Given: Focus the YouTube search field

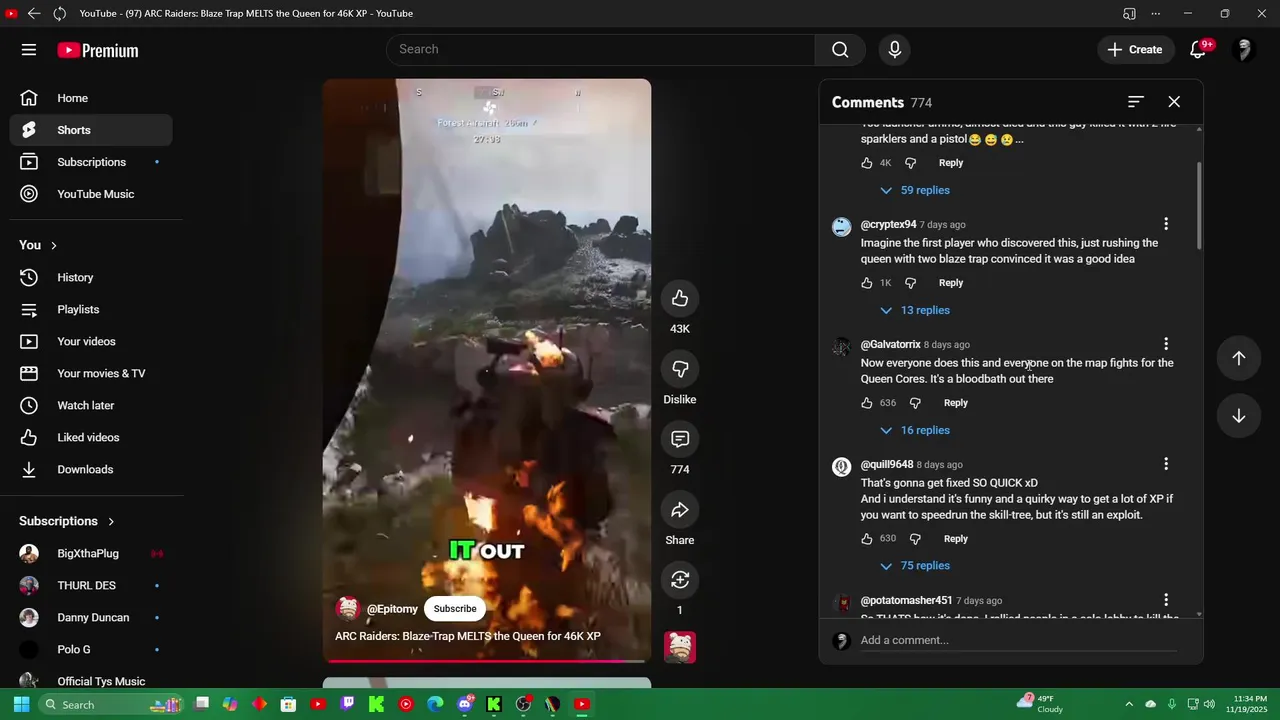Looking at the screenshot, I should click(x=600, y=50).
